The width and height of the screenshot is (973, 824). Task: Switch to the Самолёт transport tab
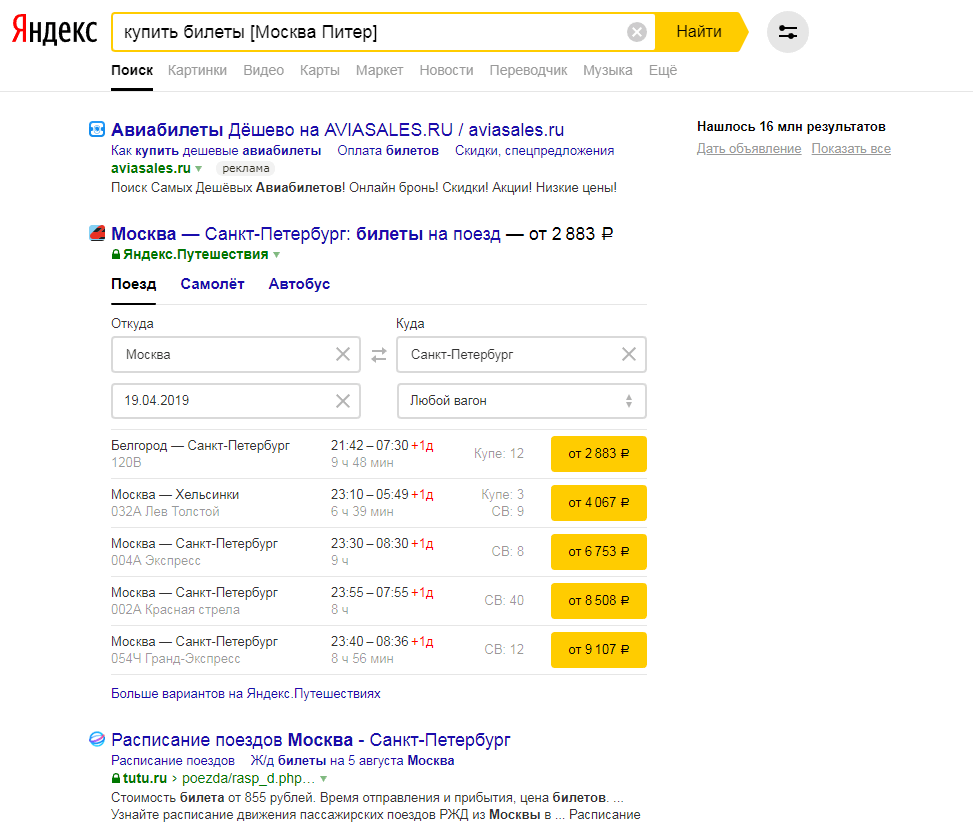(x=212, y=284)
